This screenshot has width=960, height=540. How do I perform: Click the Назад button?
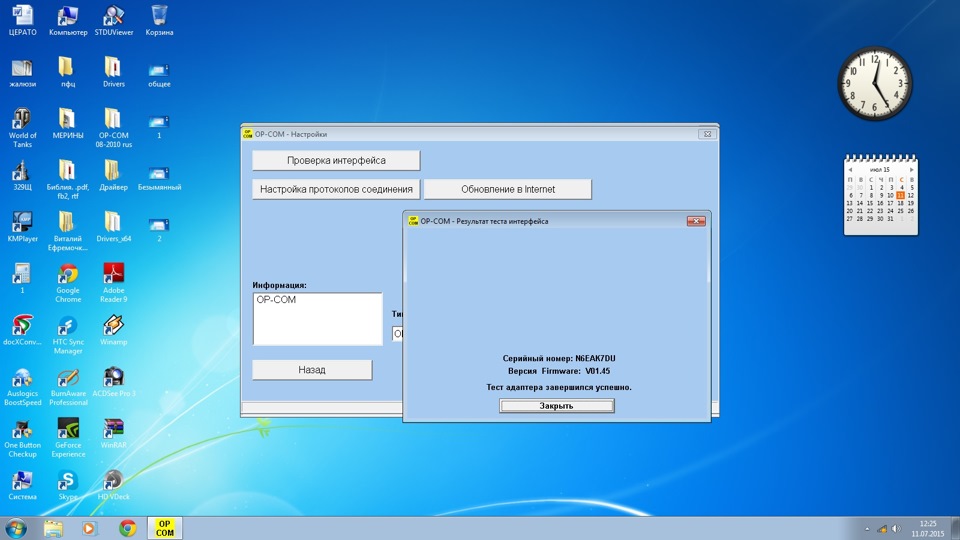(312, 370)
